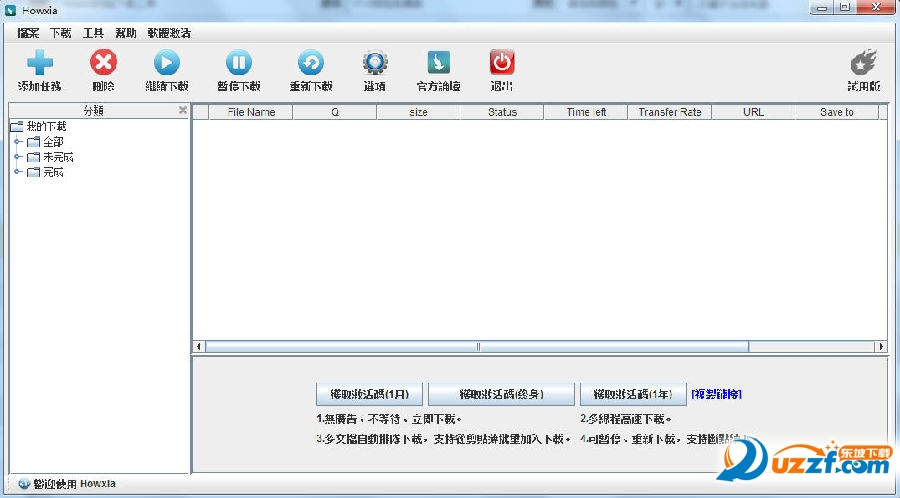Click the File Name column header
Viewport: 900px width, 498px height.
click(251, 112)
